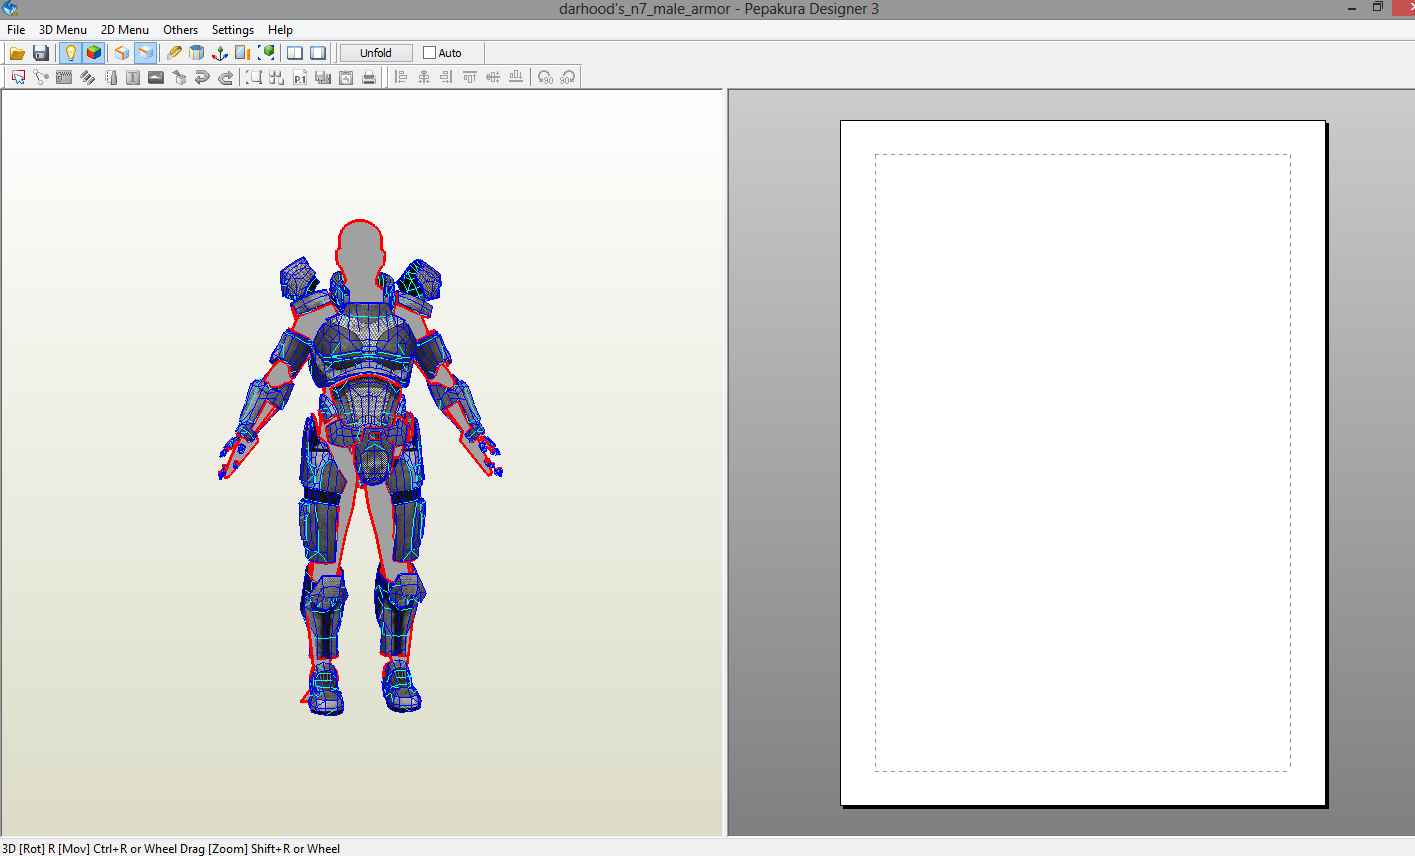Screen dimensions: 1415x856
Task: Click the align right icon
Action: click(447, 77)
